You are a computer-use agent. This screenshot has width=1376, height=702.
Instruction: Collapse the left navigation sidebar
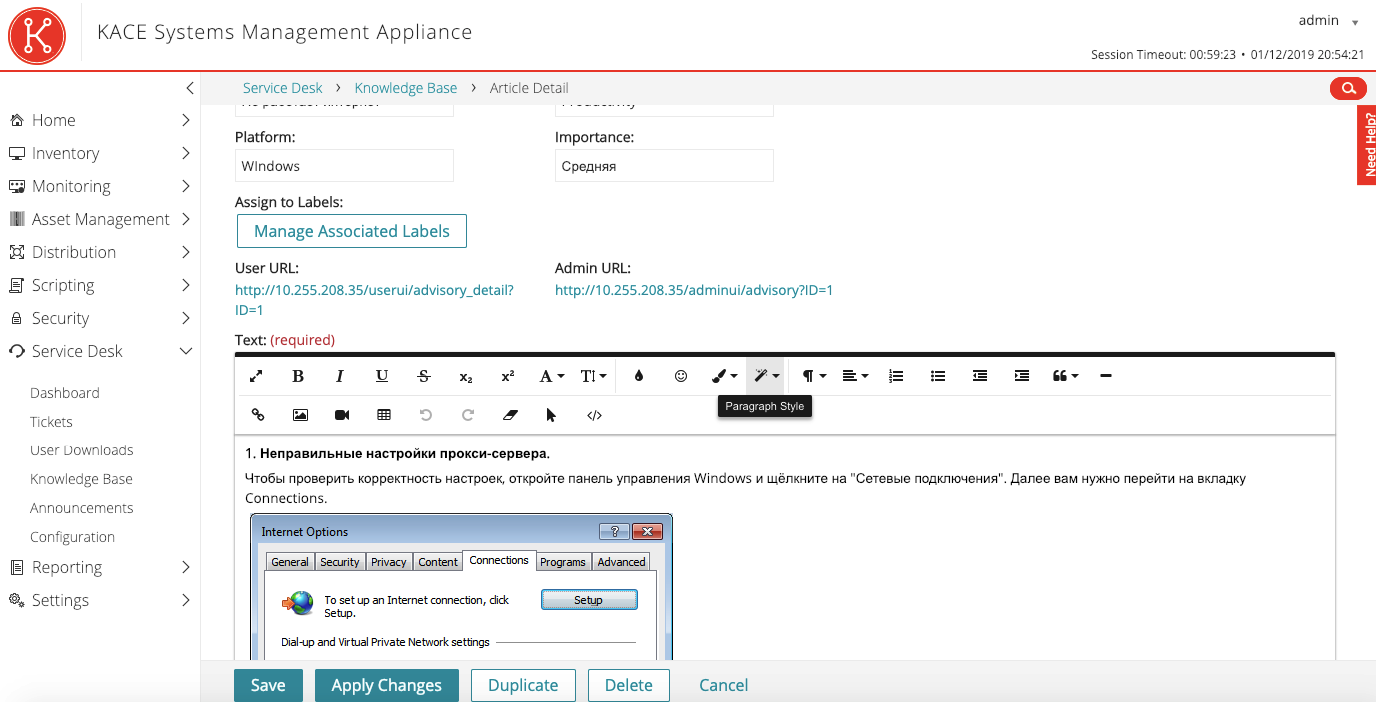[x=190, y=88]
